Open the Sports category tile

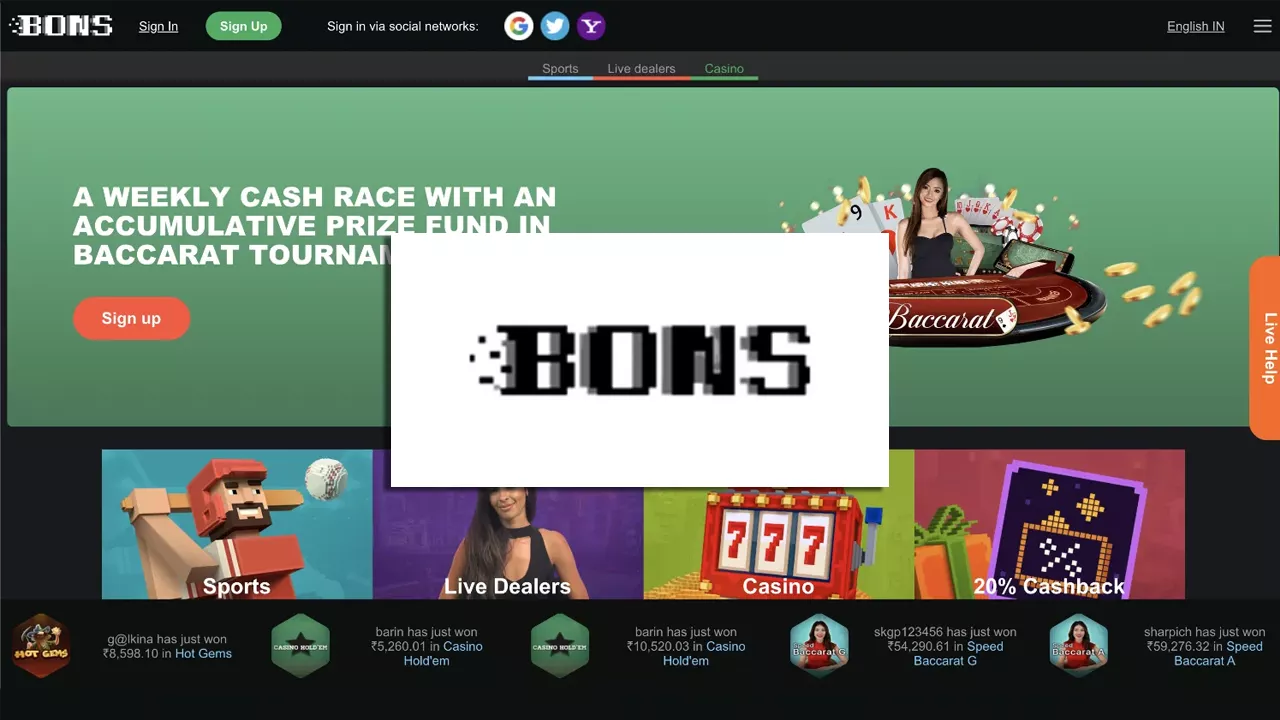pyautogui.click(x=237, y=524)
